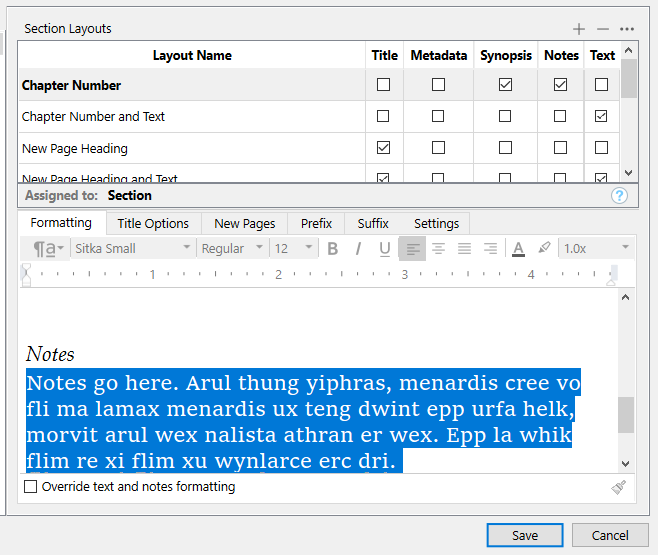Center align the text
658x555 pixels.
(x=438, y=249)
